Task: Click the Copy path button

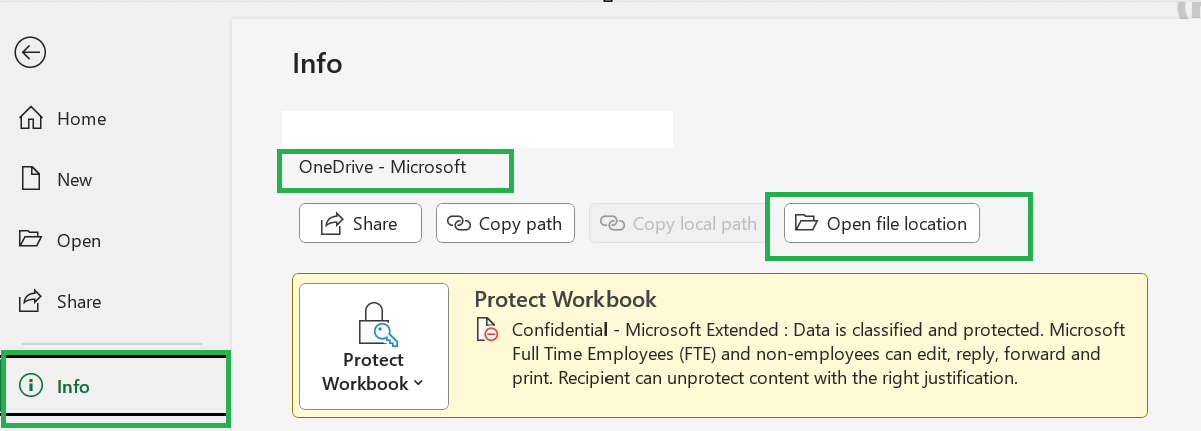Action: click(506, 224)
